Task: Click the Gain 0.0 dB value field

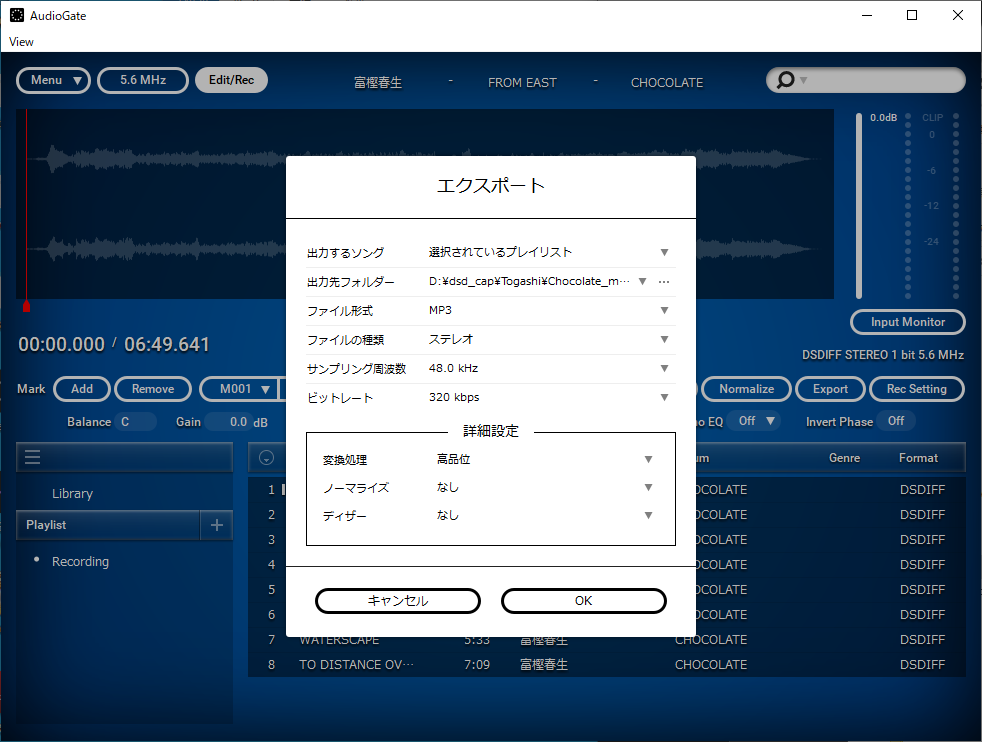Action: pyautogui.click(x=230, y=422)
